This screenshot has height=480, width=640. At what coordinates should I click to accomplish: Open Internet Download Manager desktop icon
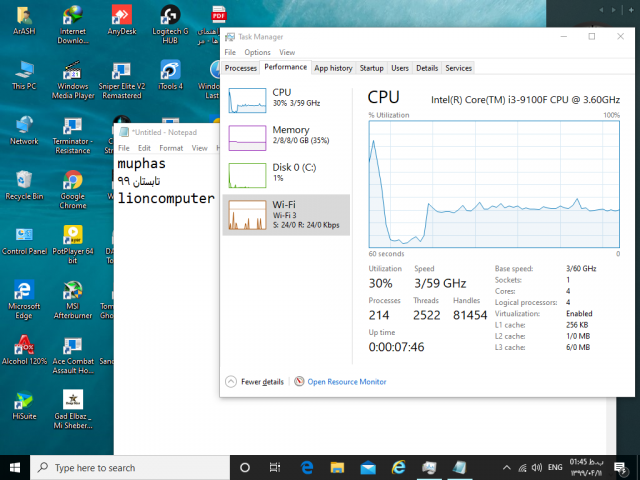[x=73, y=24]
